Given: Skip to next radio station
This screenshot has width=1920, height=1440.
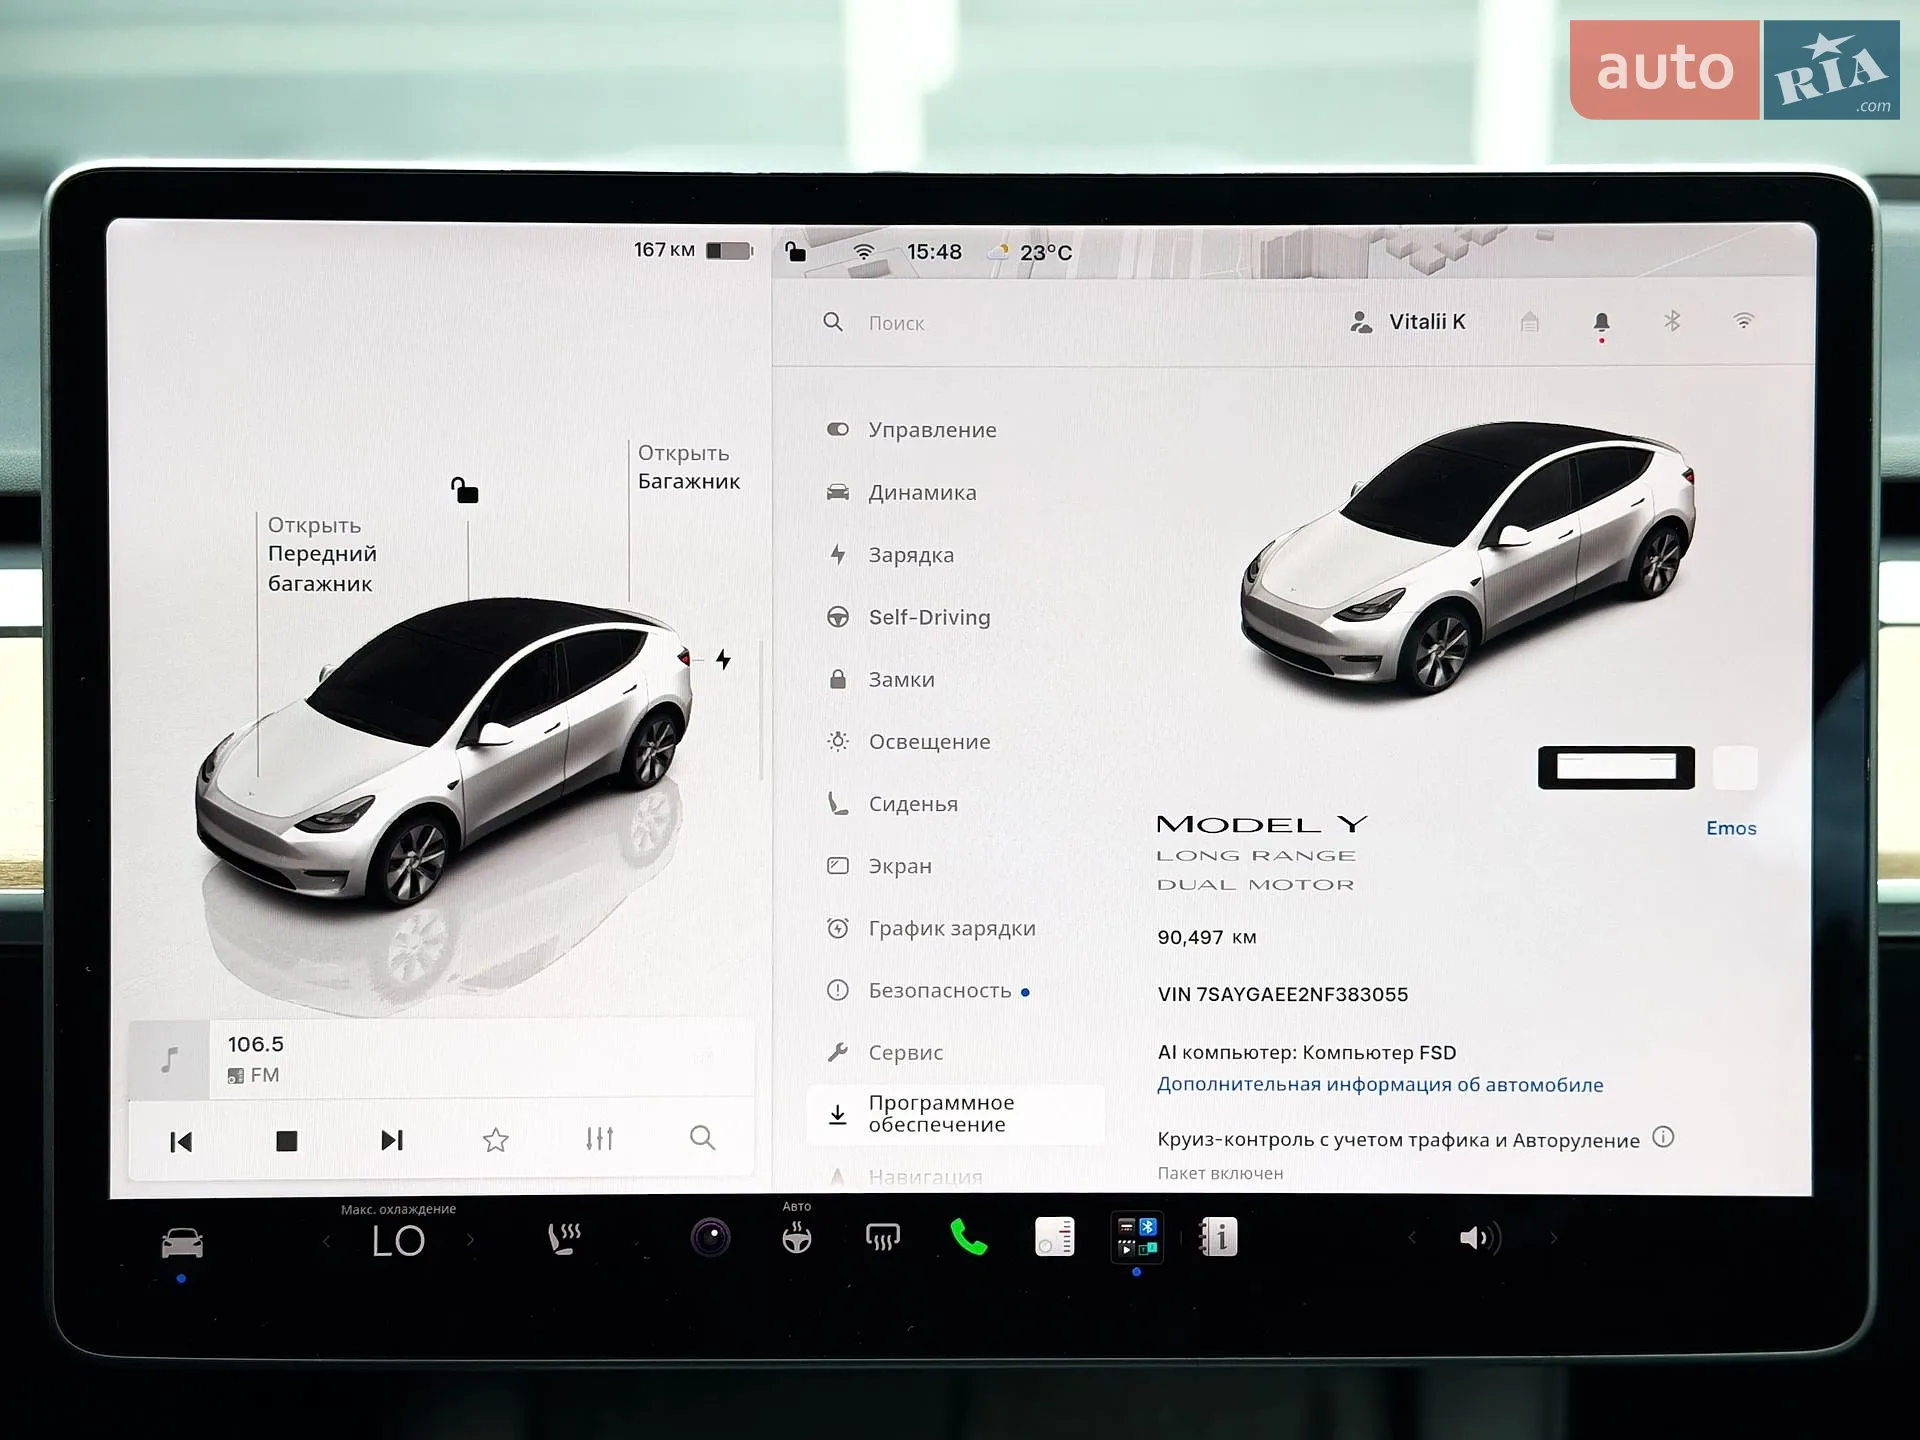Looking at the screenshot, I should [x=392, y=1140].
